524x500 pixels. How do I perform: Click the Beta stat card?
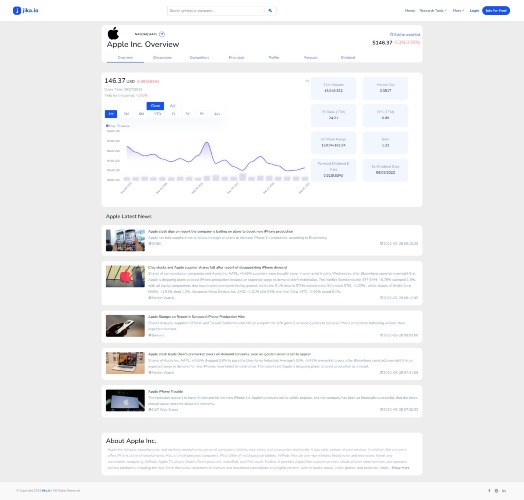385,143
